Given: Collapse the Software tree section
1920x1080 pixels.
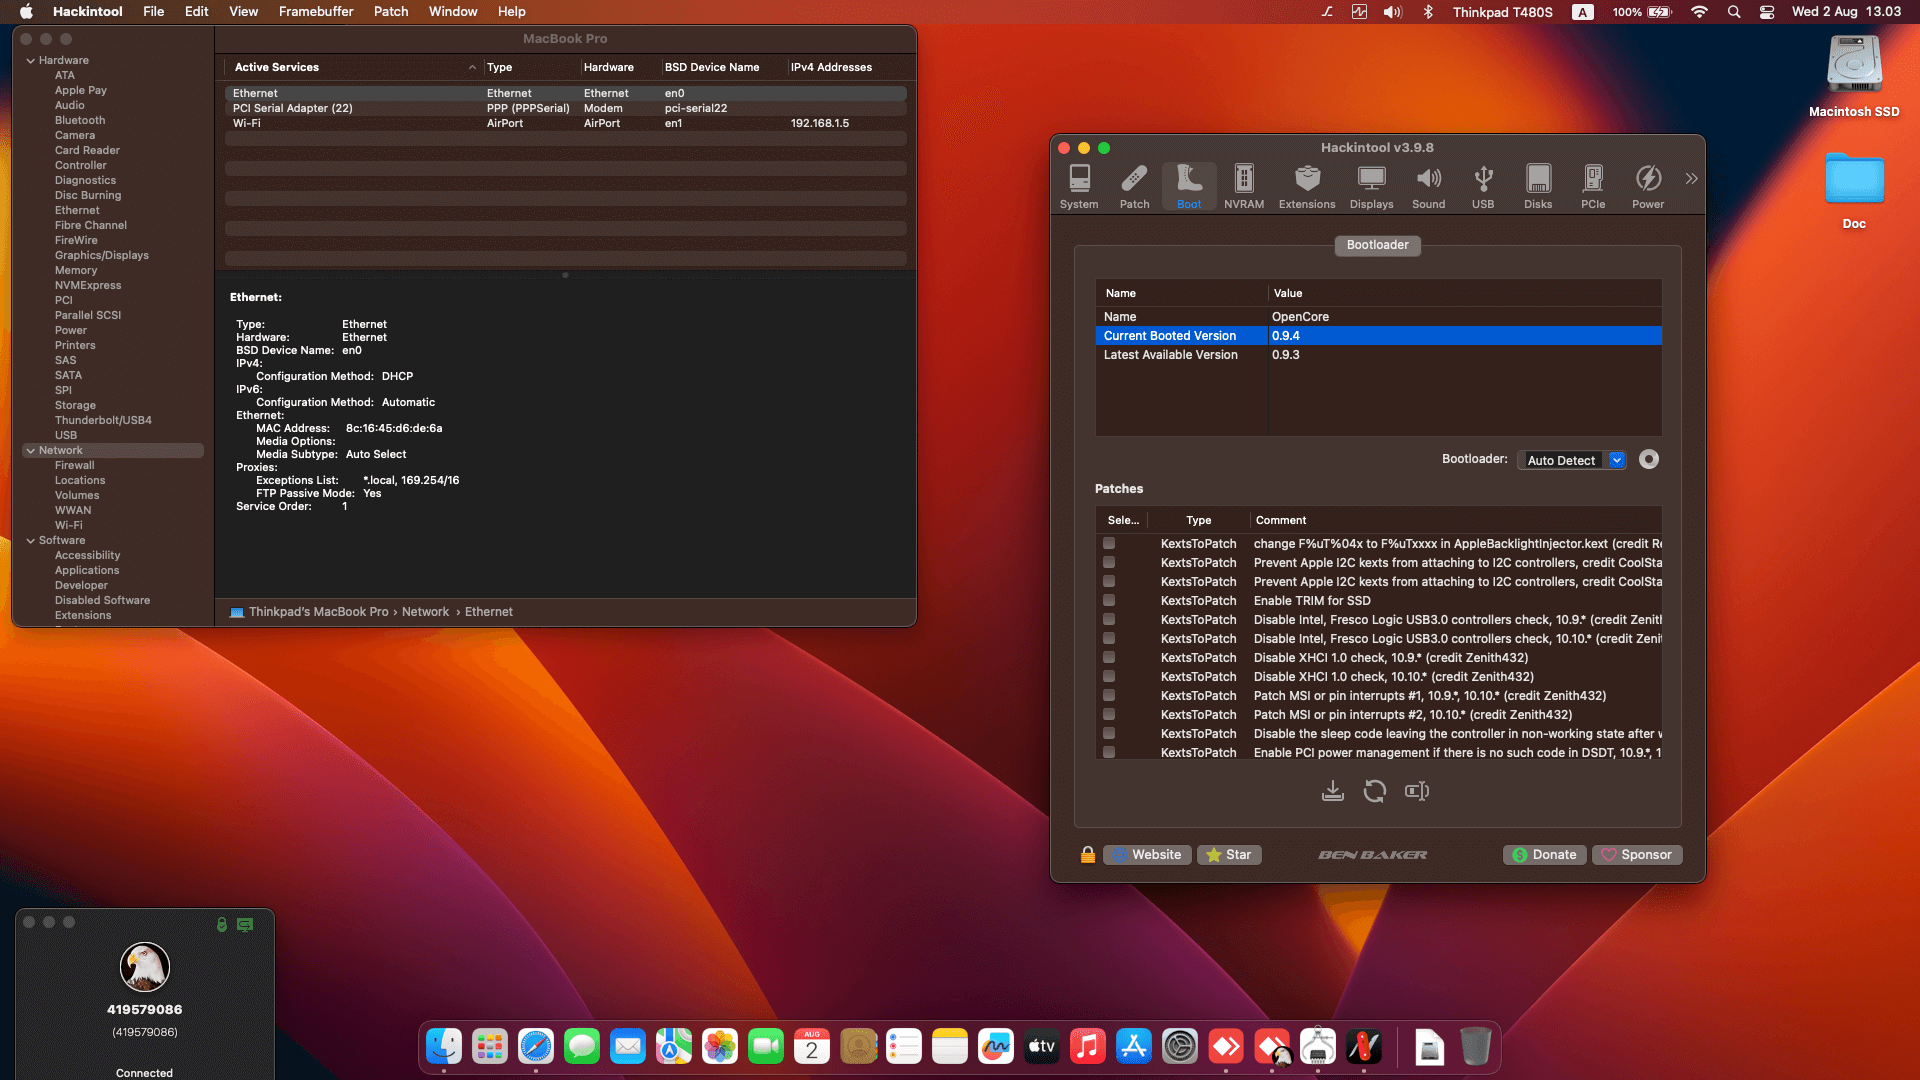Looking at the screenshot, I should coord(31,541).
